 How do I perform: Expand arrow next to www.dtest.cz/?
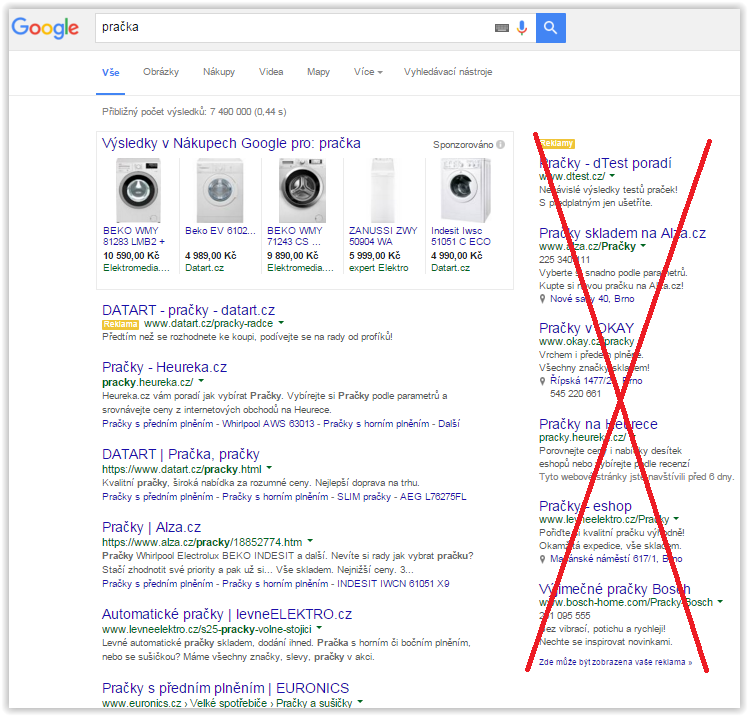[613, 176]
